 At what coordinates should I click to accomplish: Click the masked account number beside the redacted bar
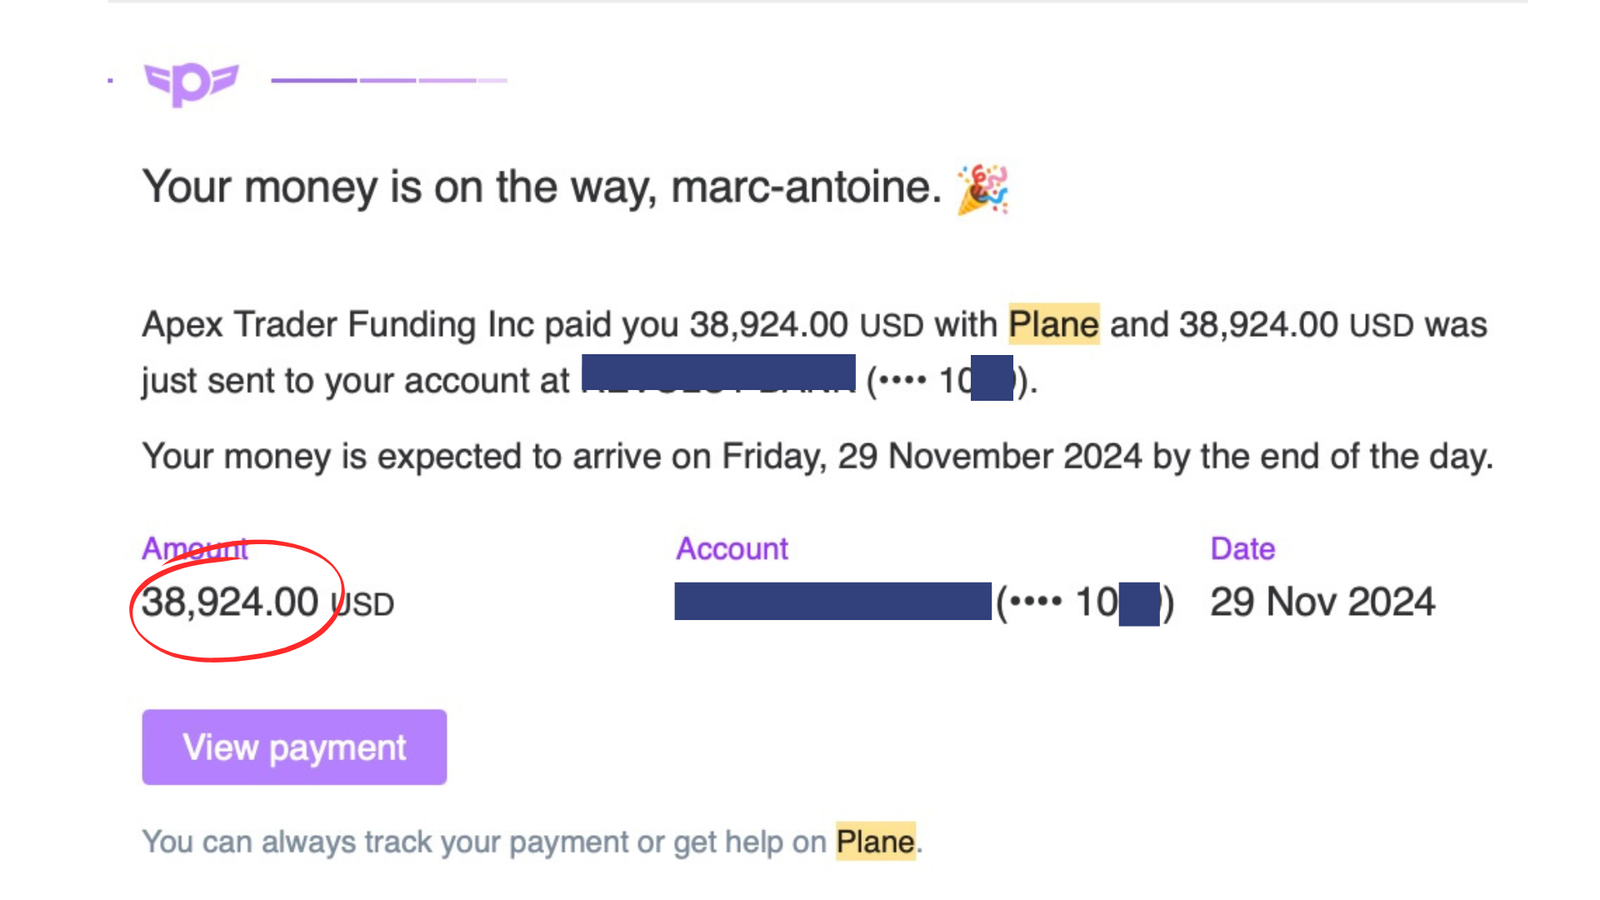pos(1085,603)
